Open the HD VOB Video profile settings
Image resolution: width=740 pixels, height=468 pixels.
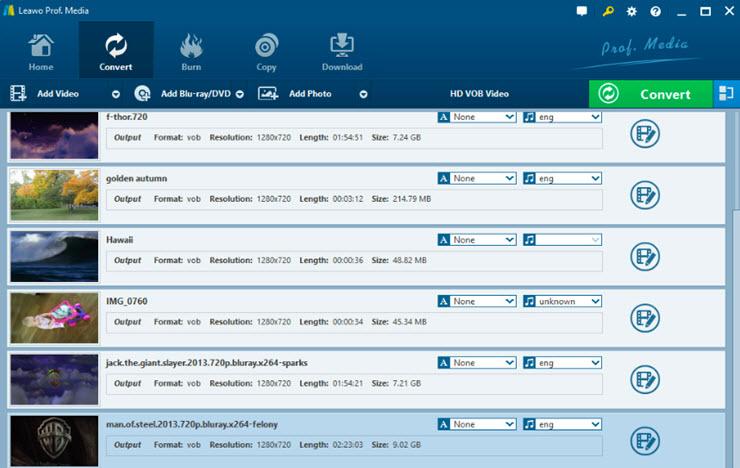(x=479, y=94)
